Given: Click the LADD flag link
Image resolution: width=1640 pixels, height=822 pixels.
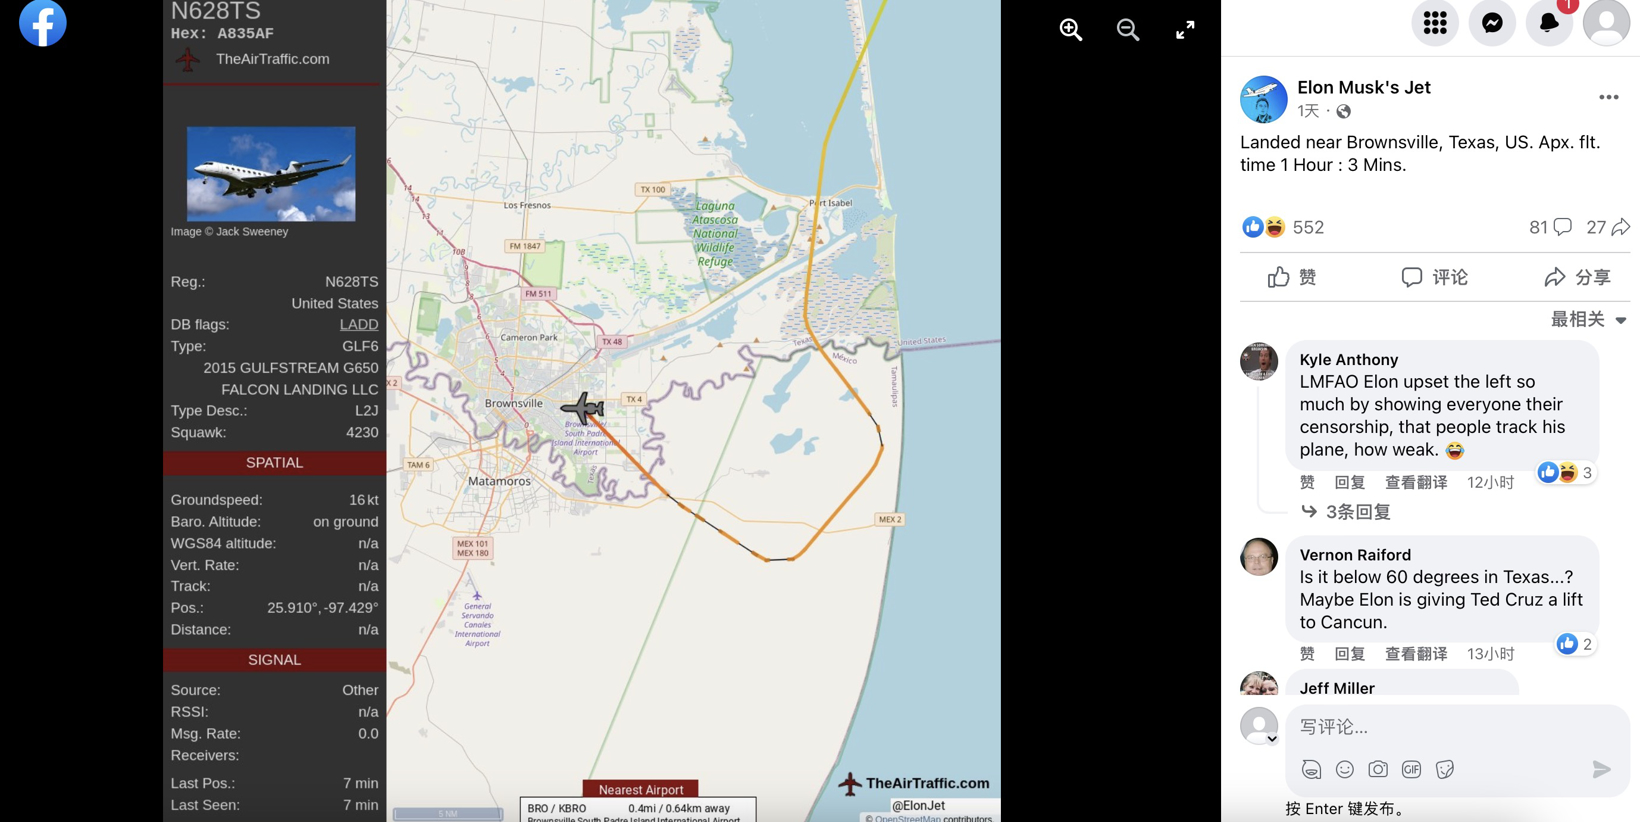Looking at the screenshot, I should (359, 324).
